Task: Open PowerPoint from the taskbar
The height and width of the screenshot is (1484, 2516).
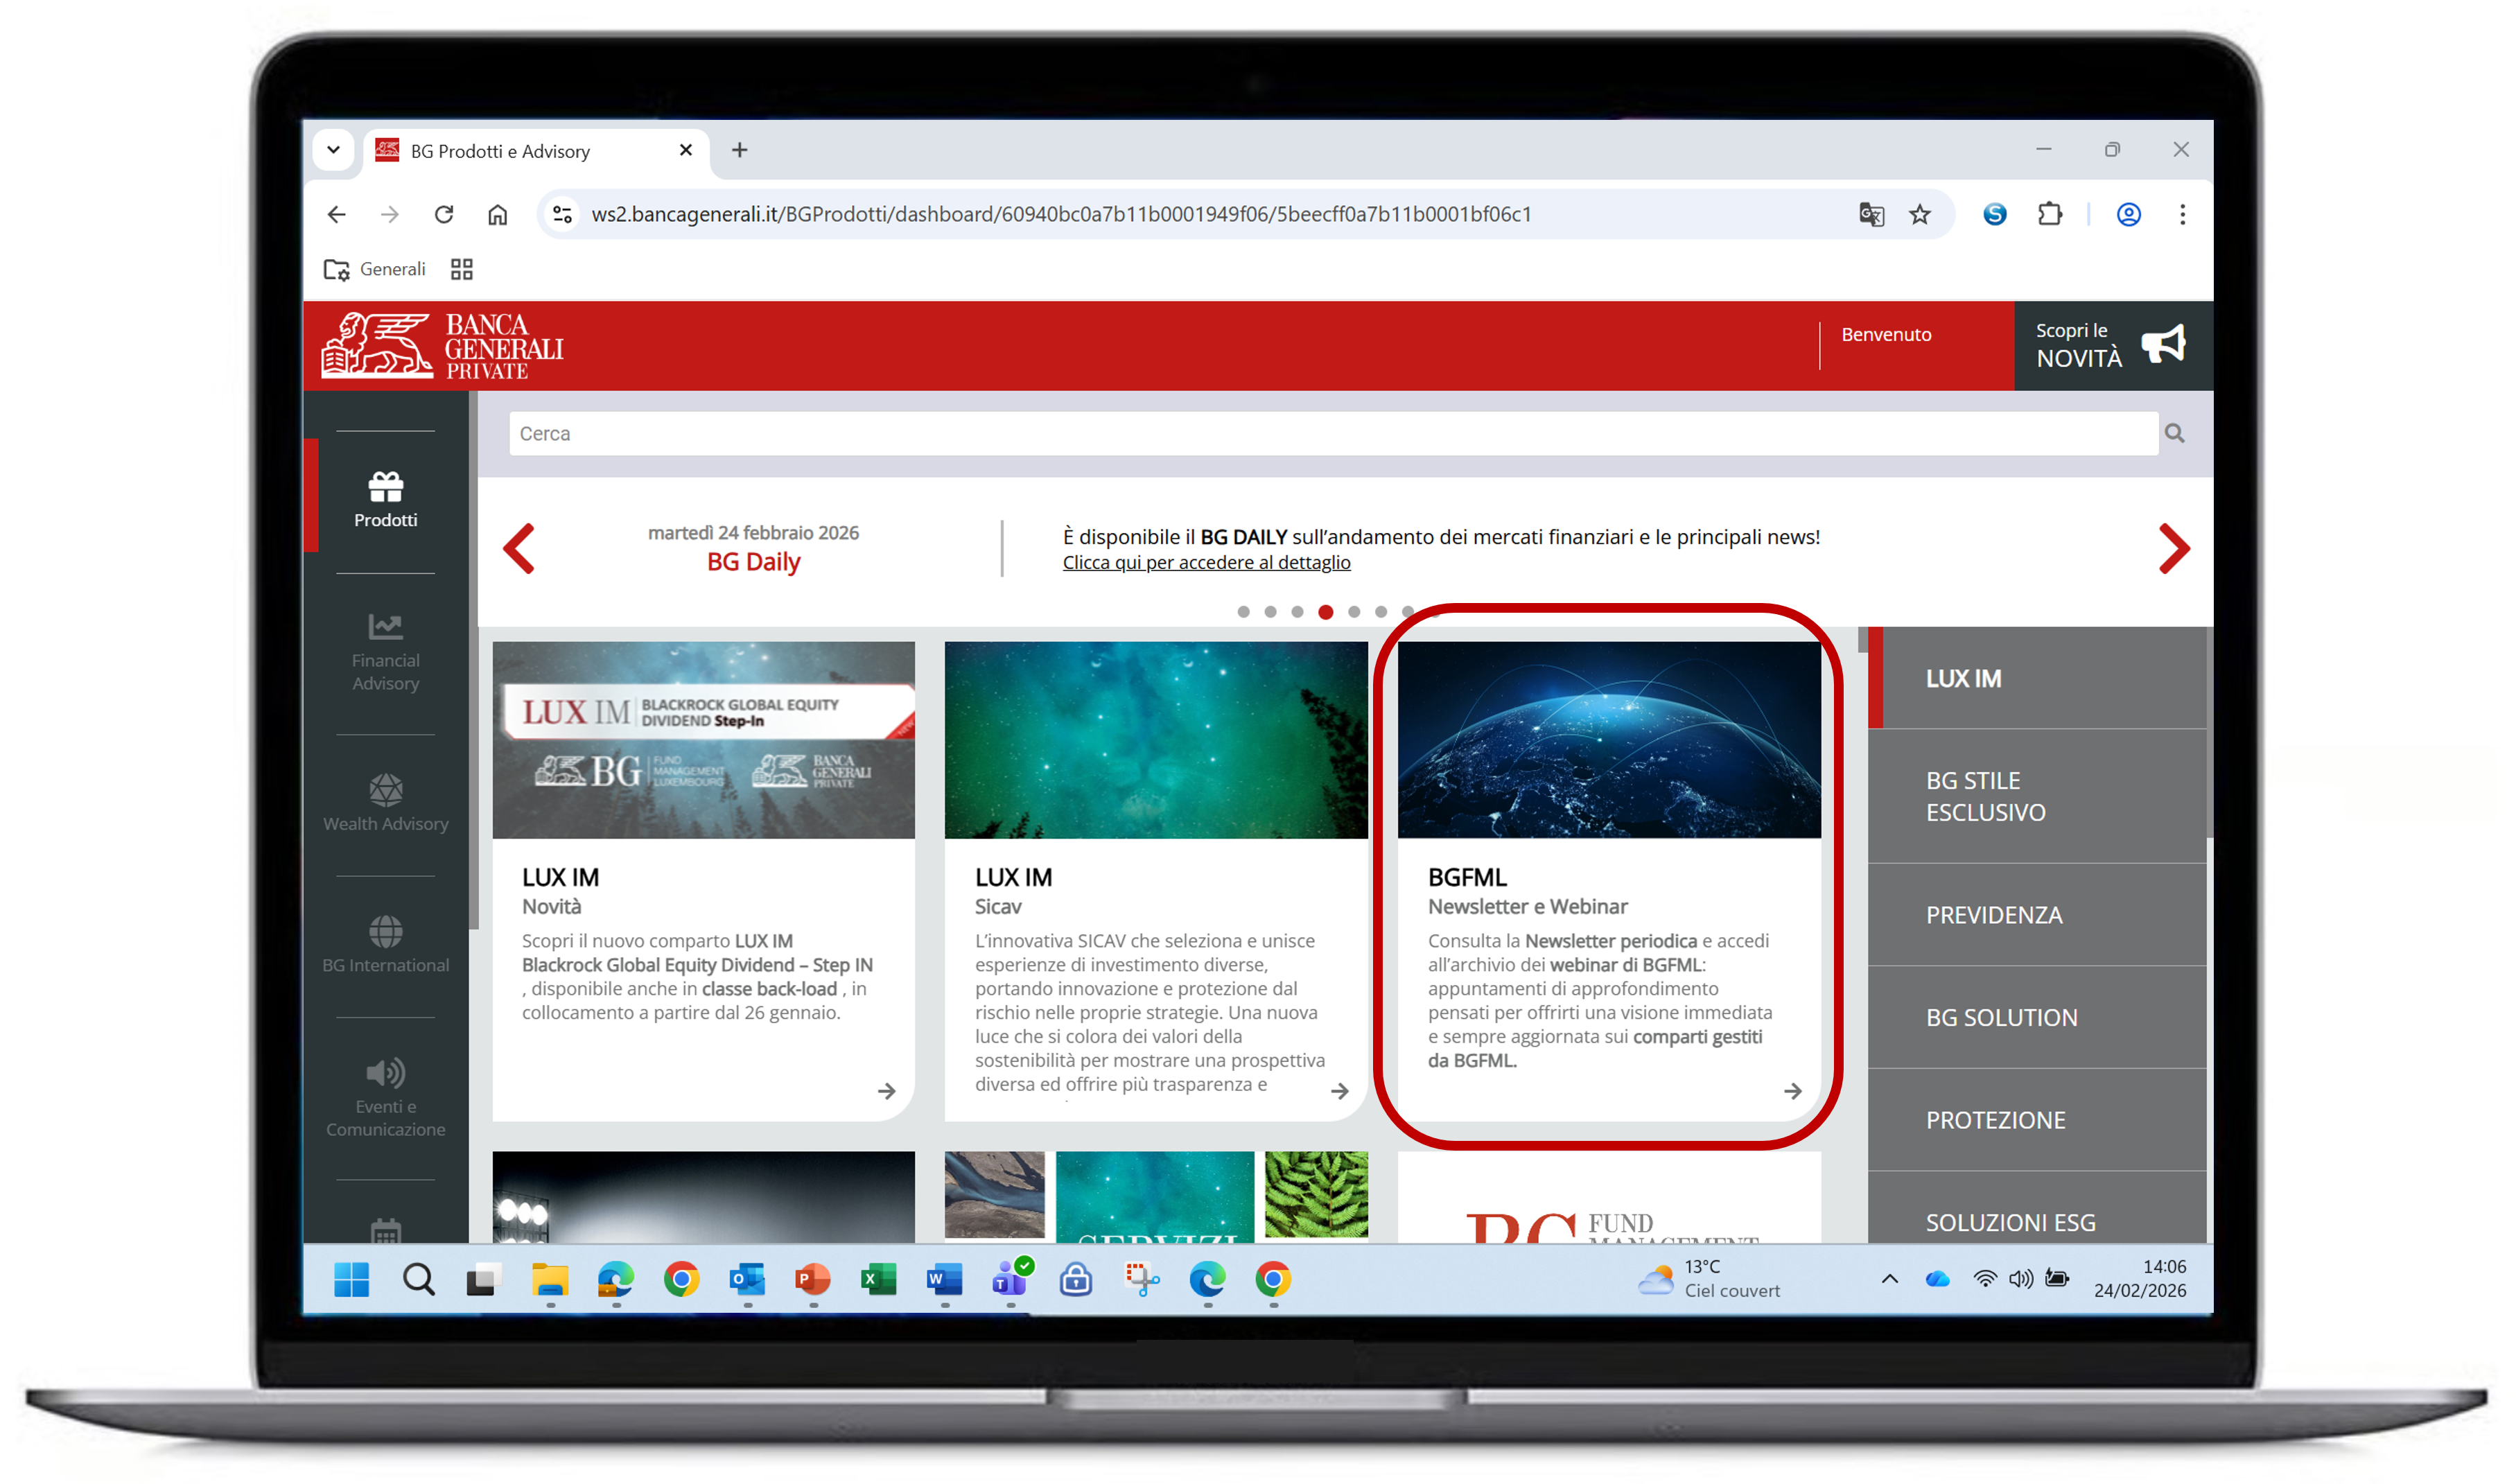Action: [813, 1279]
